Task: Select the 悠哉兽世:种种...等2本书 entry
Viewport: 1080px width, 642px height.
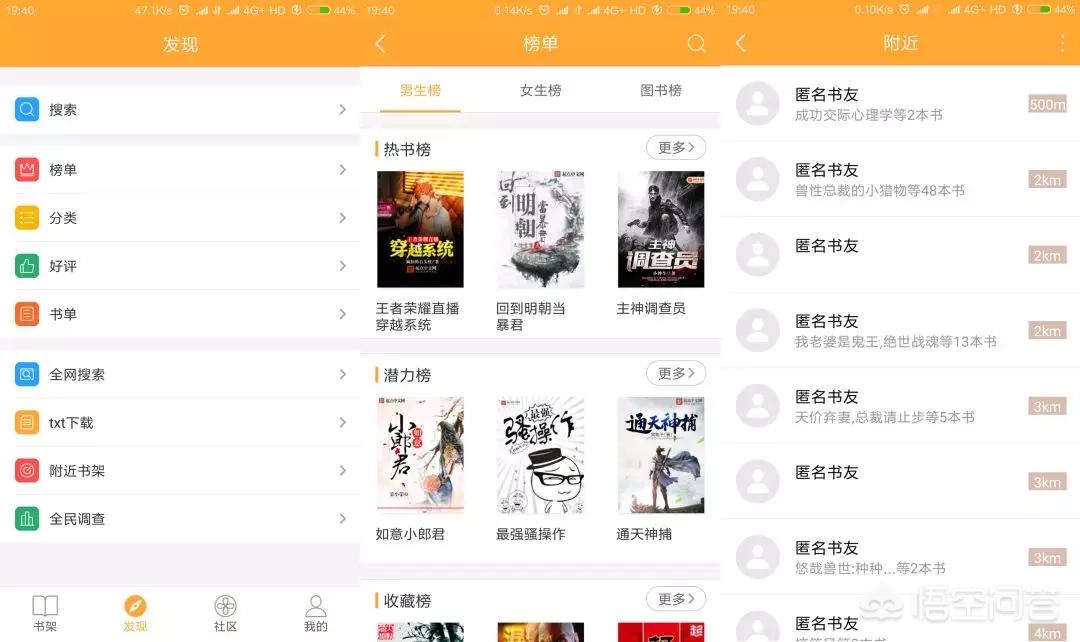Action: point(900,557)
